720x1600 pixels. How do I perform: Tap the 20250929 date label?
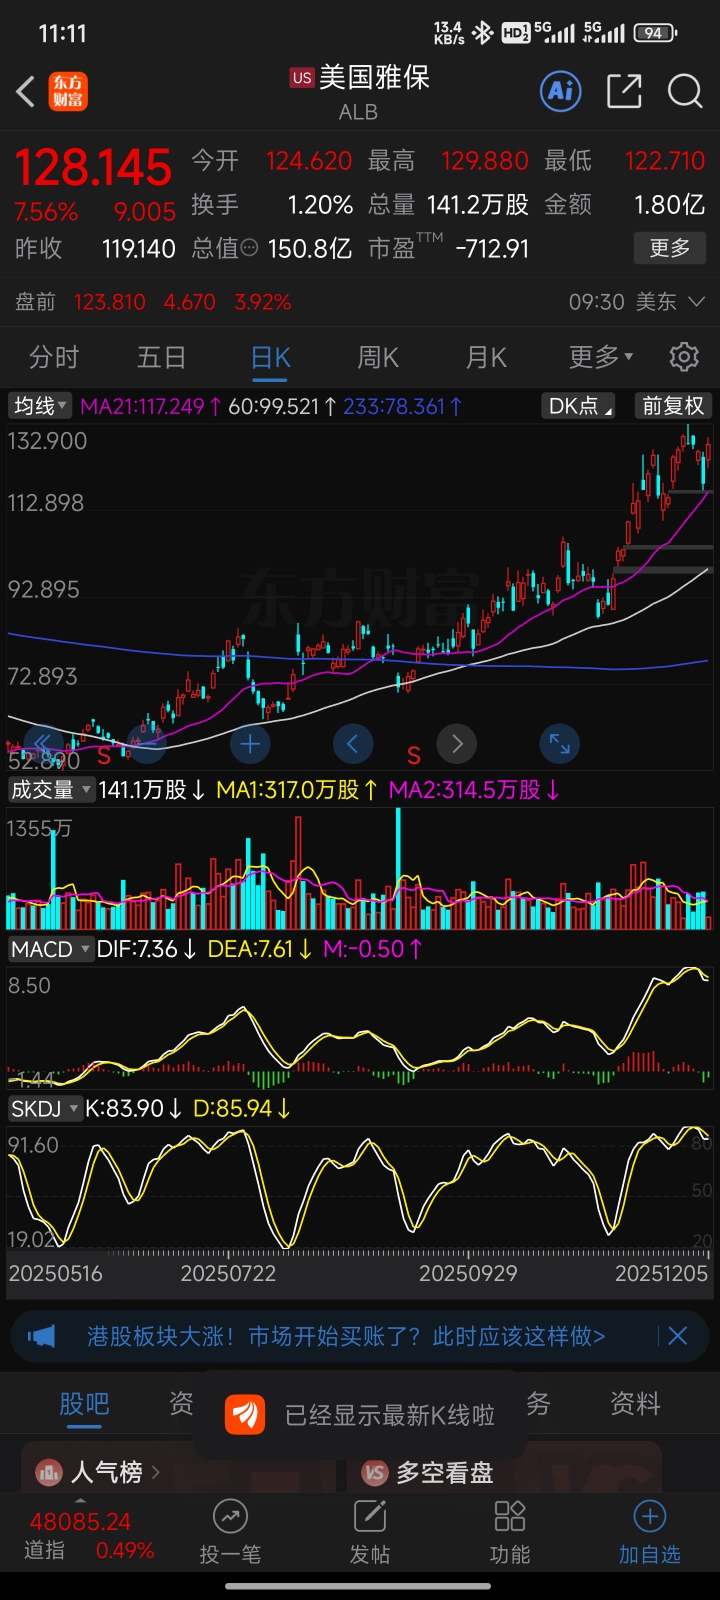[x=468, y=1273]
